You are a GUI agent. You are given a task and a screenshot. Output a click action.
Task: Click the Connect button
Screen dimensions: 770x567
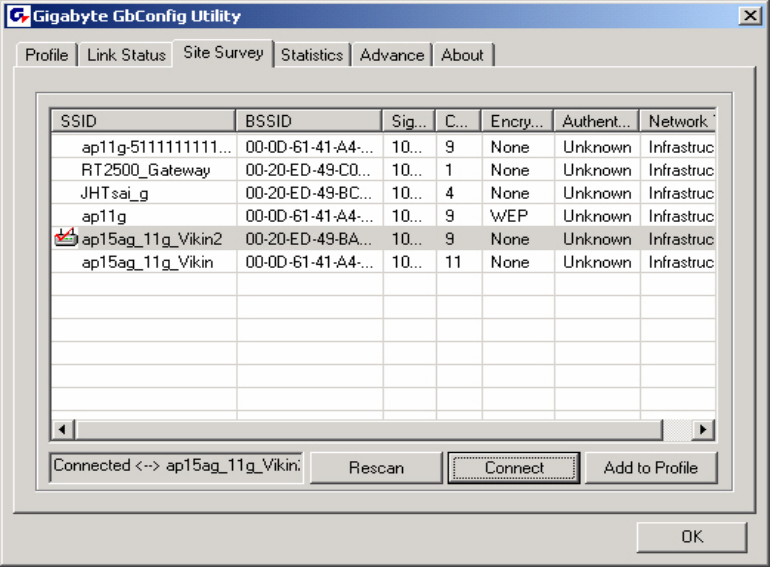pos(514,467)
